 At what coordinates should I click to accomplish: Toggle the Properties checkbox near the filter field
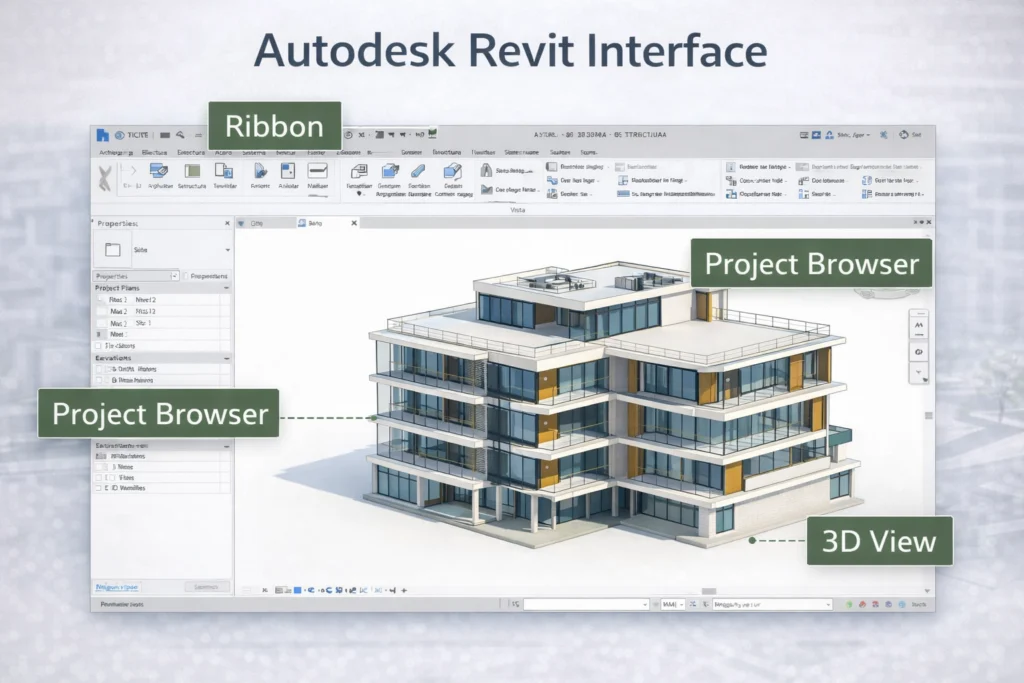coord(186,276)
